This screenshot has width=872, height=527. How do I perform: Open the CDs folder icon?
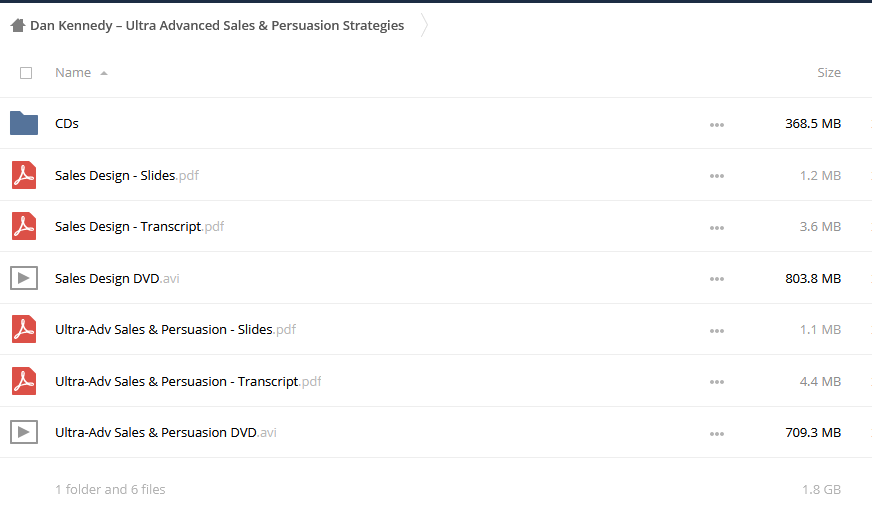24,123
